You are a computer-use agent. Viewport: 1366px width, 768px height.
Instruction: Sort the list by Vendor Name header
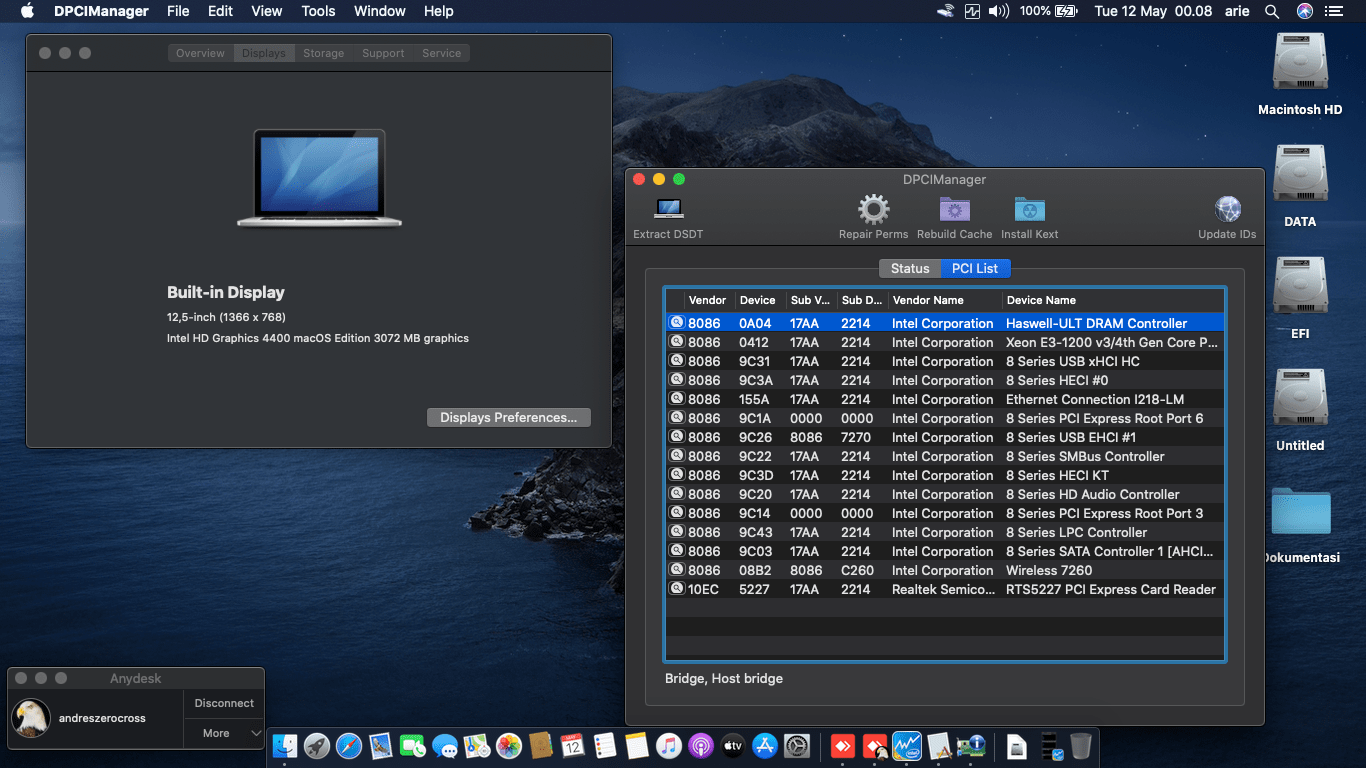[944, 300]
